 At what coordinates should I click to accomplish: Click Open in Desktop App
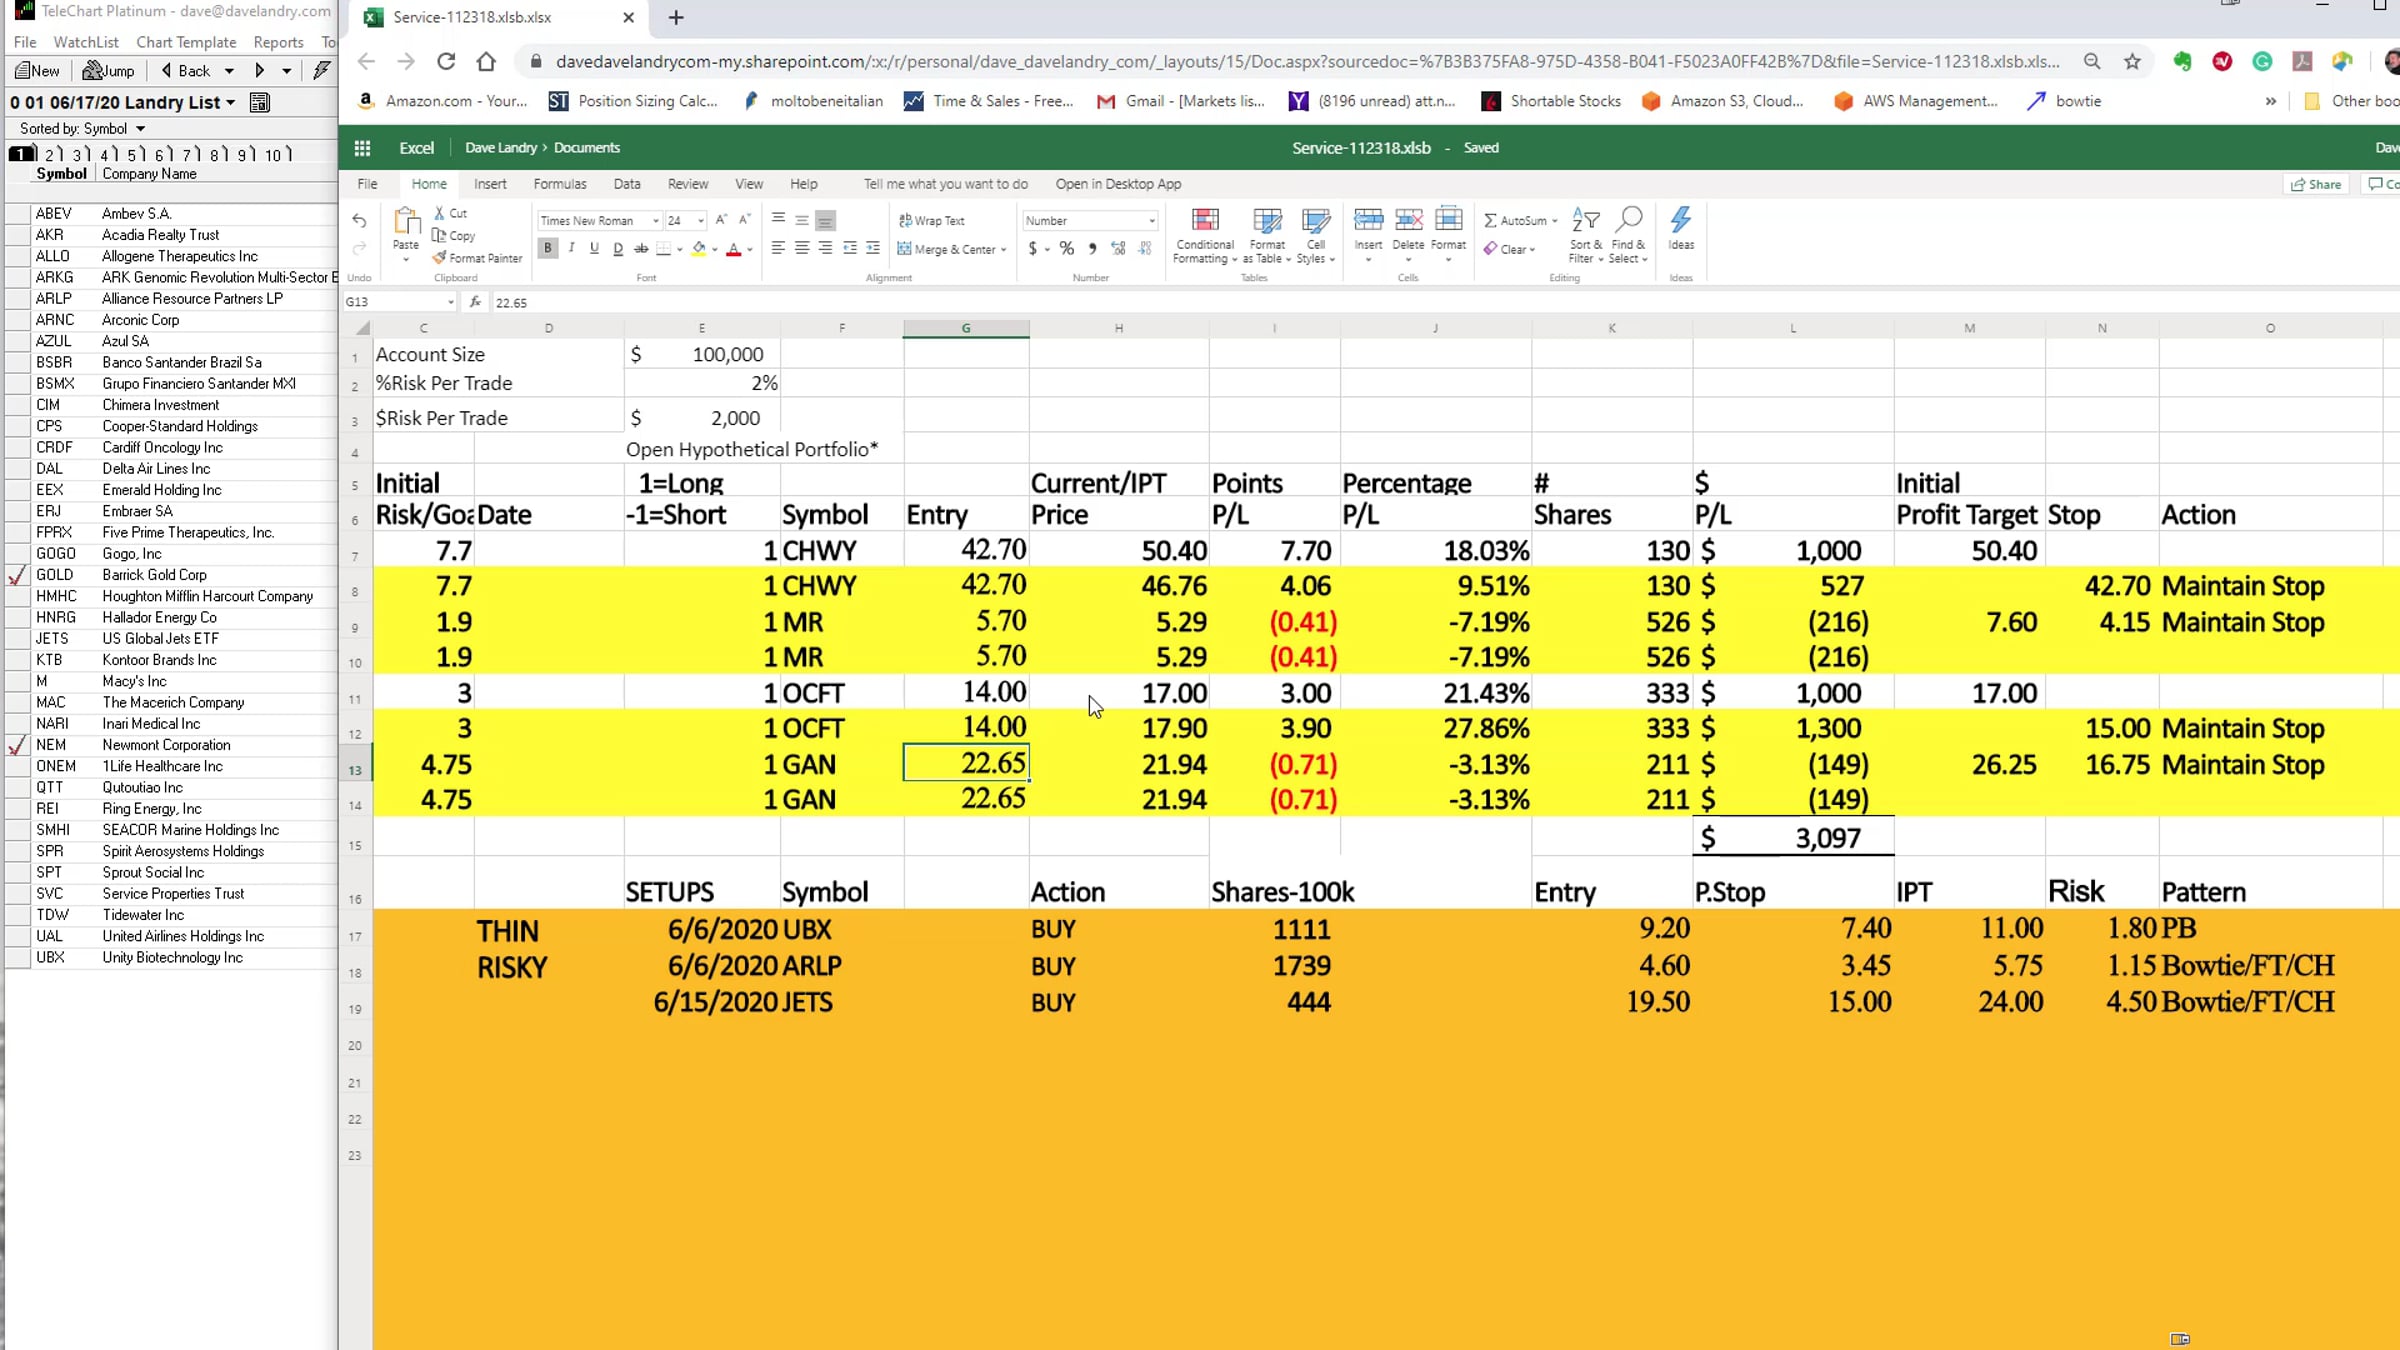(x=1118, y=184)
